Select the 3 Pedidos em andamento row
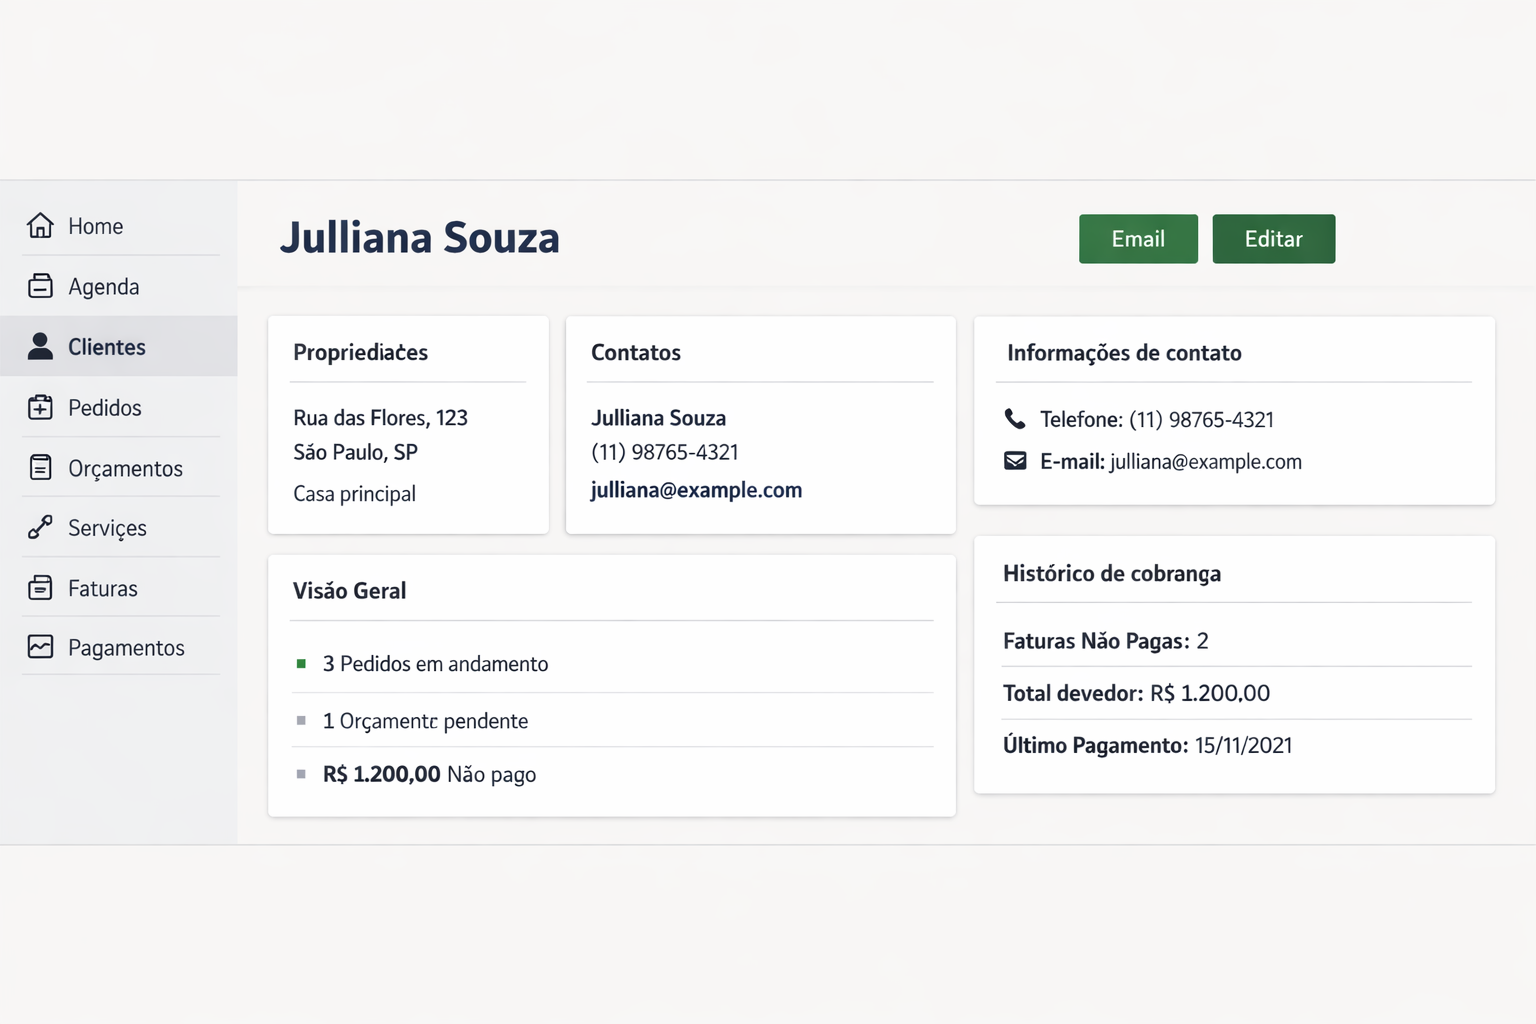Image resolution: width=1536 pixels, height=1024 pixels. 435,664
